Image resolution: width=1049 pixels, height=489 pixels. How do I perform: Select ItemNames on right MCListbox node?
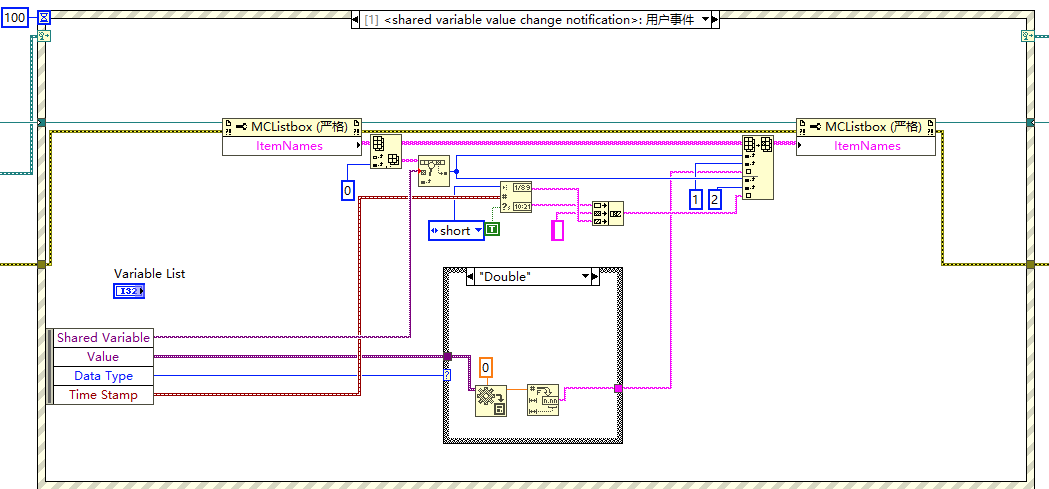click(x=867, y=146)
